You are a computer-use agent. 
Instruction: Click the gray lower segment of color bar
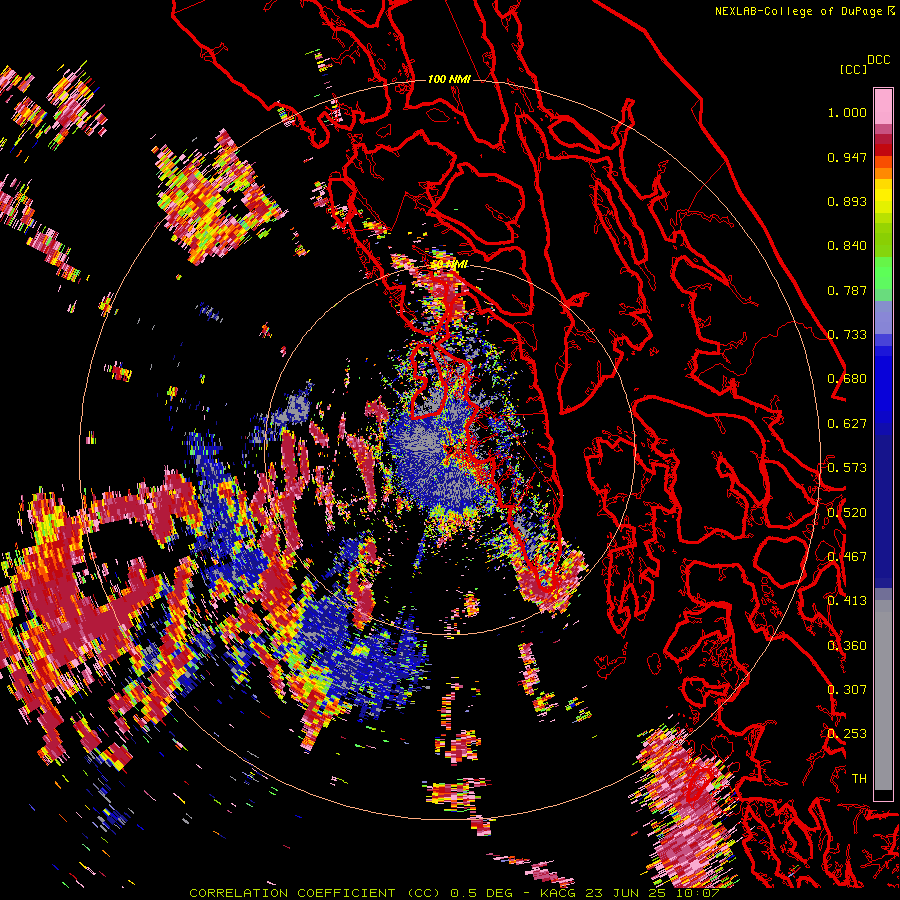click(x=883, y=695)
